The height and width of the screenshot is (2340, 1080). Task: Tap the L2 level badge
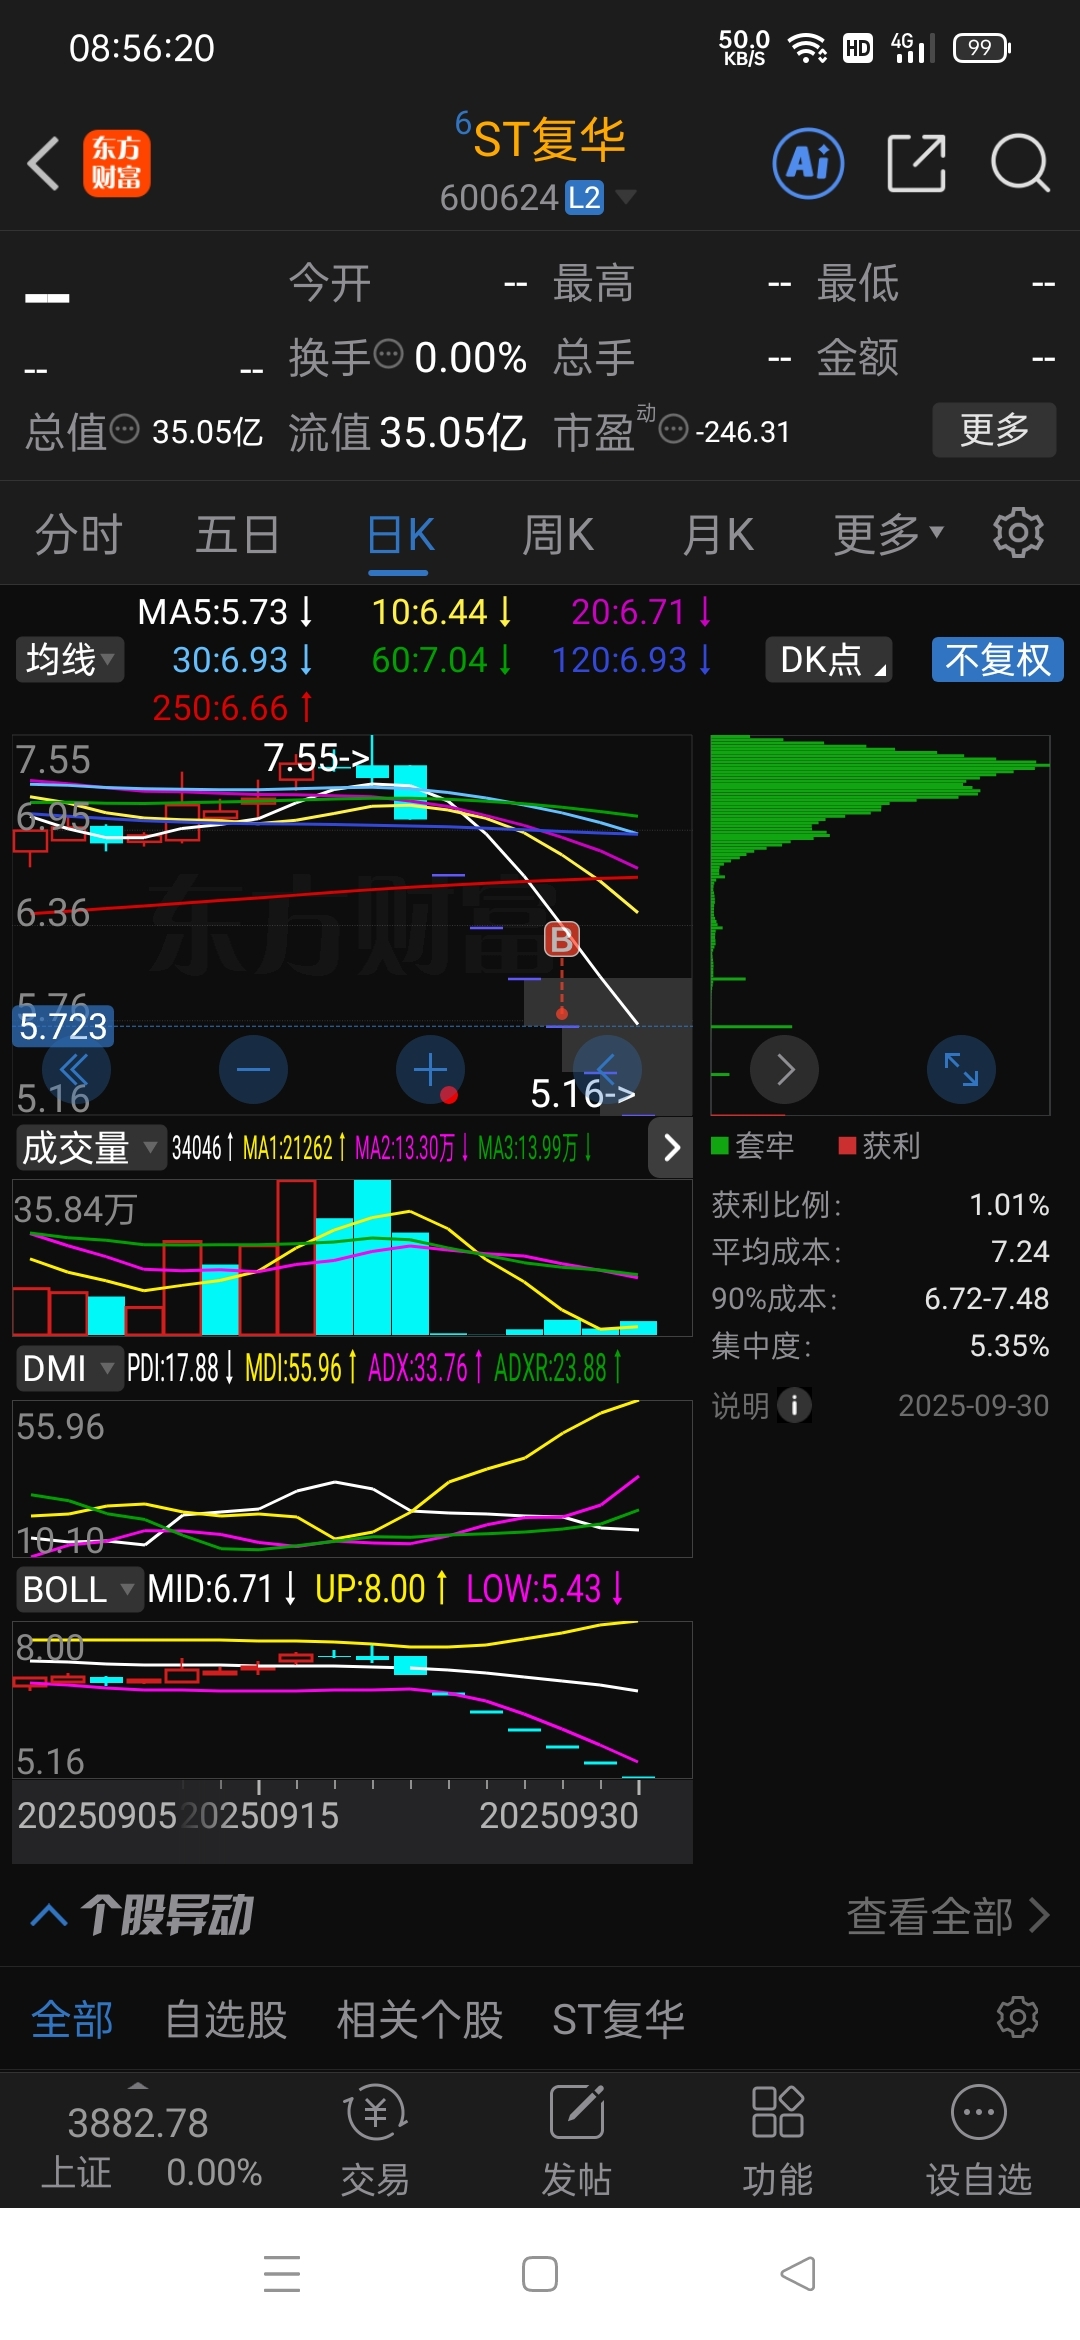[x=584, y=198]
